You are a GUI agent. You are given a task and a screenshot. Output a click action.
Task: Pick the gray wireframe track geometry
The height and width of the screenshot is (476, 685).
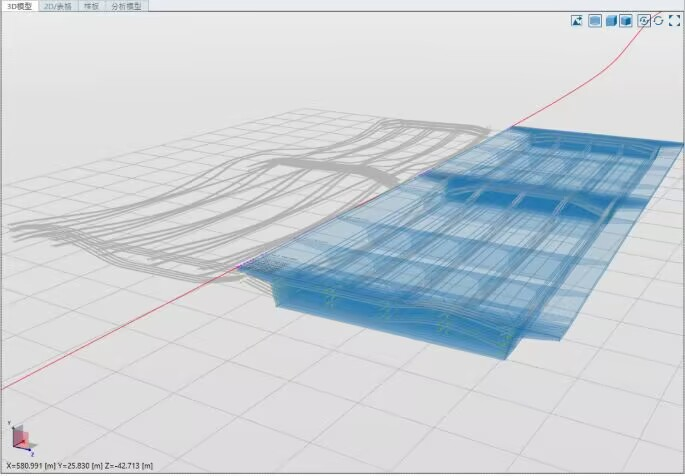point(250,200)
